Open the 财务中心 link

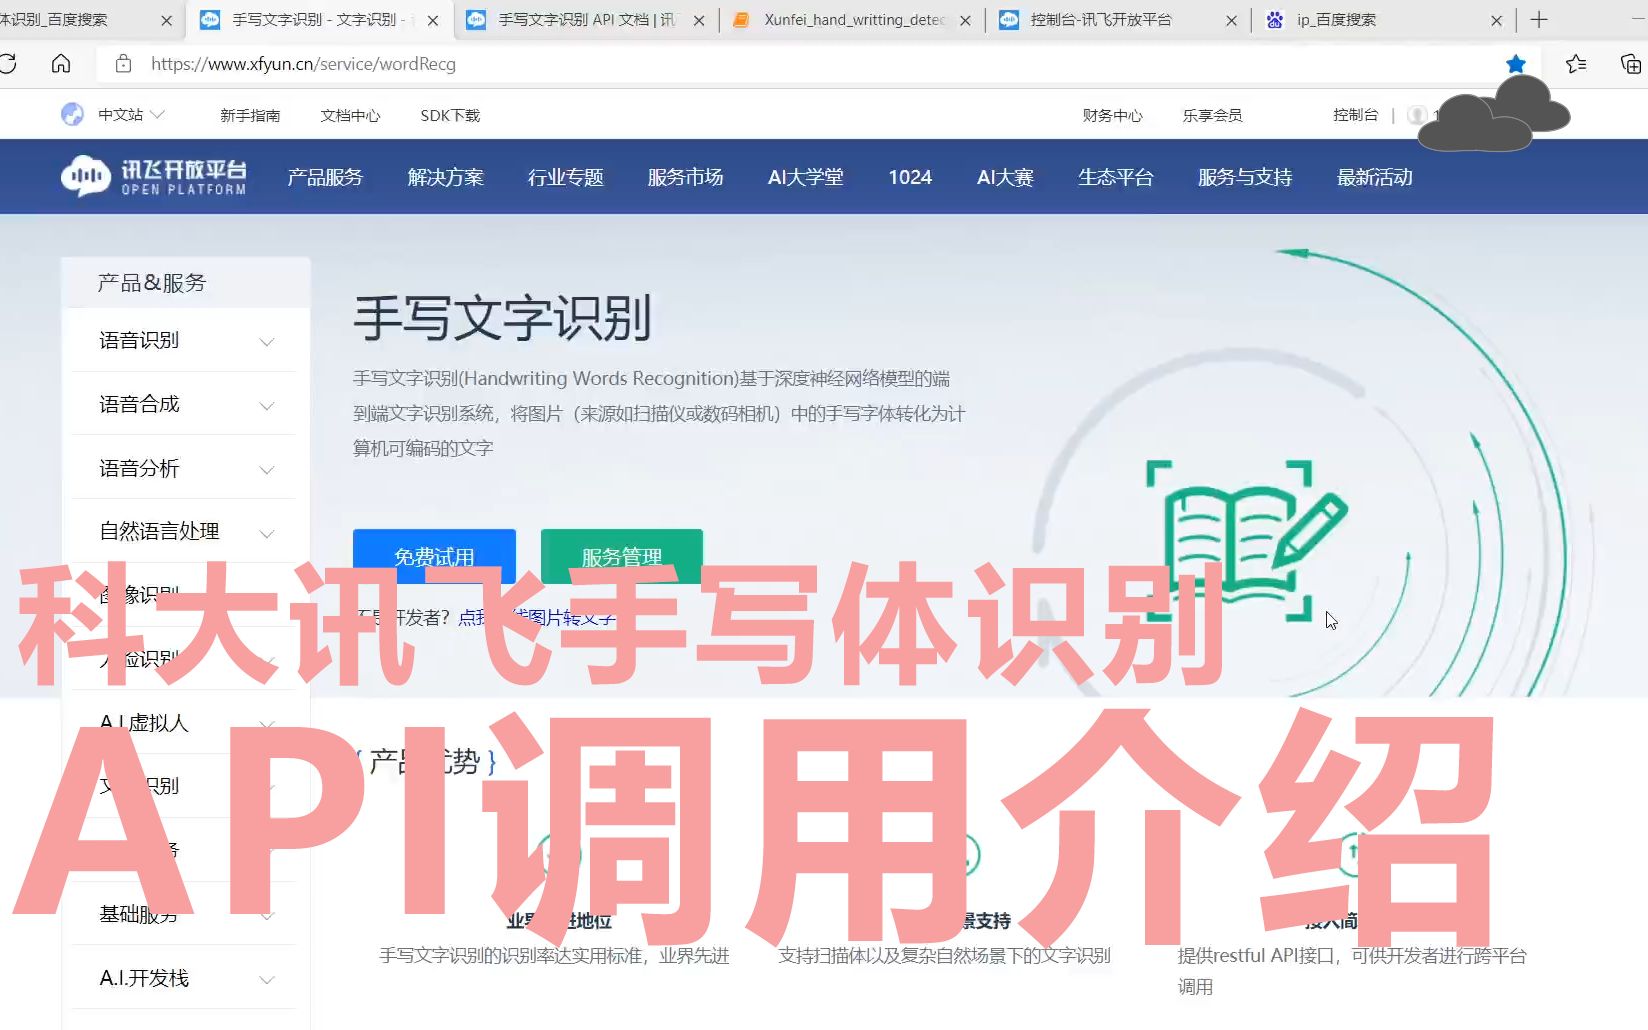click(x=1112, y=115)
